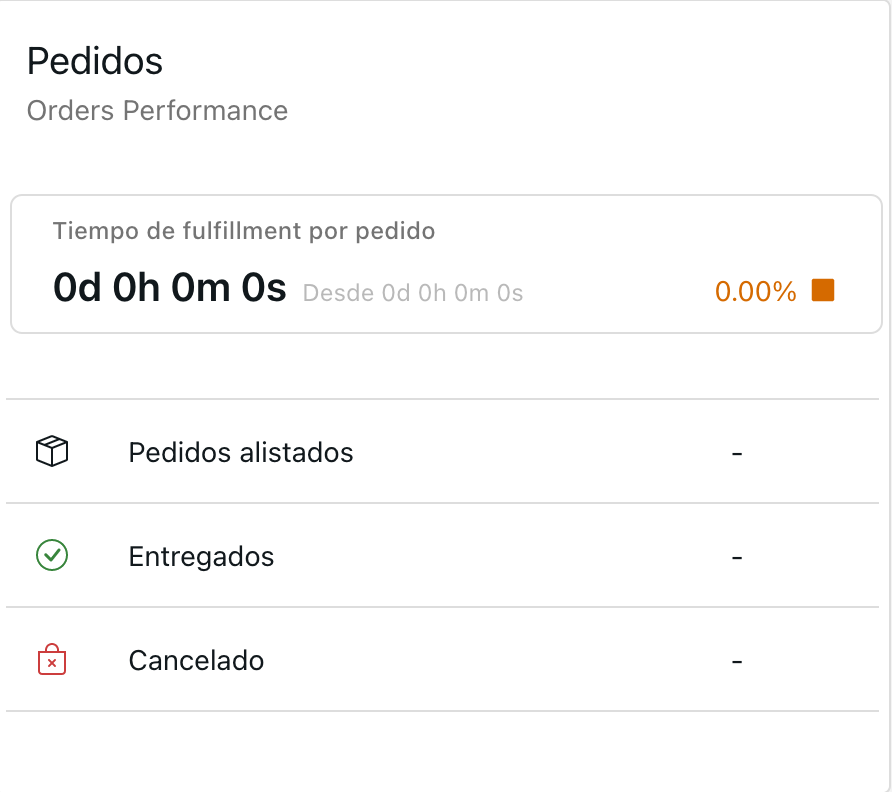Screen dimensions: 892x792
Task: Click the green checkmark icon for Entregados
Action: pyautogui.click(x=52, y=555)
